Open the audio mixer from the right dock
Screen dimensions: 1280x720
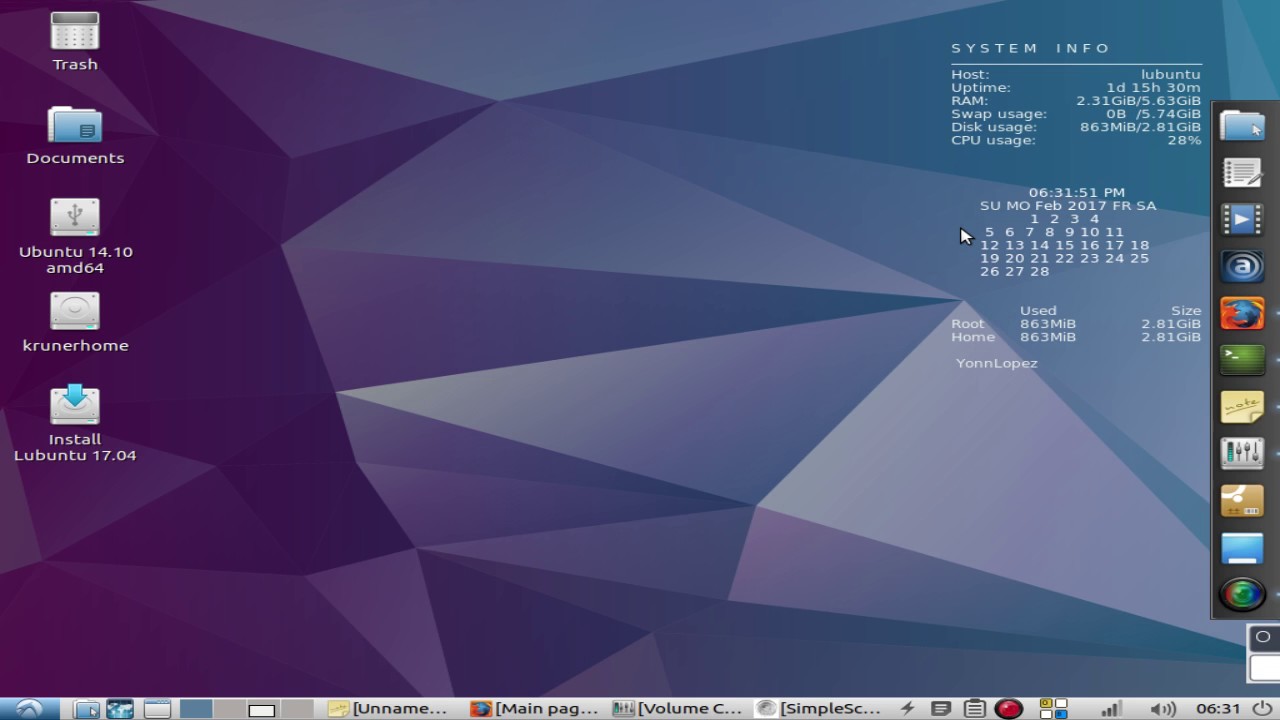pyautogui.click(x=1242, y=453)
